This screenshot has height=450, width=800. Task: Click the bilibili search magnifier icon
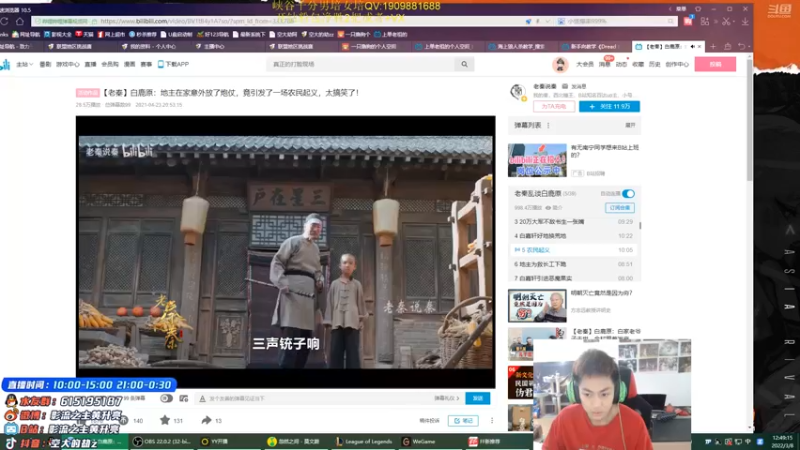(x=464, y=64)
